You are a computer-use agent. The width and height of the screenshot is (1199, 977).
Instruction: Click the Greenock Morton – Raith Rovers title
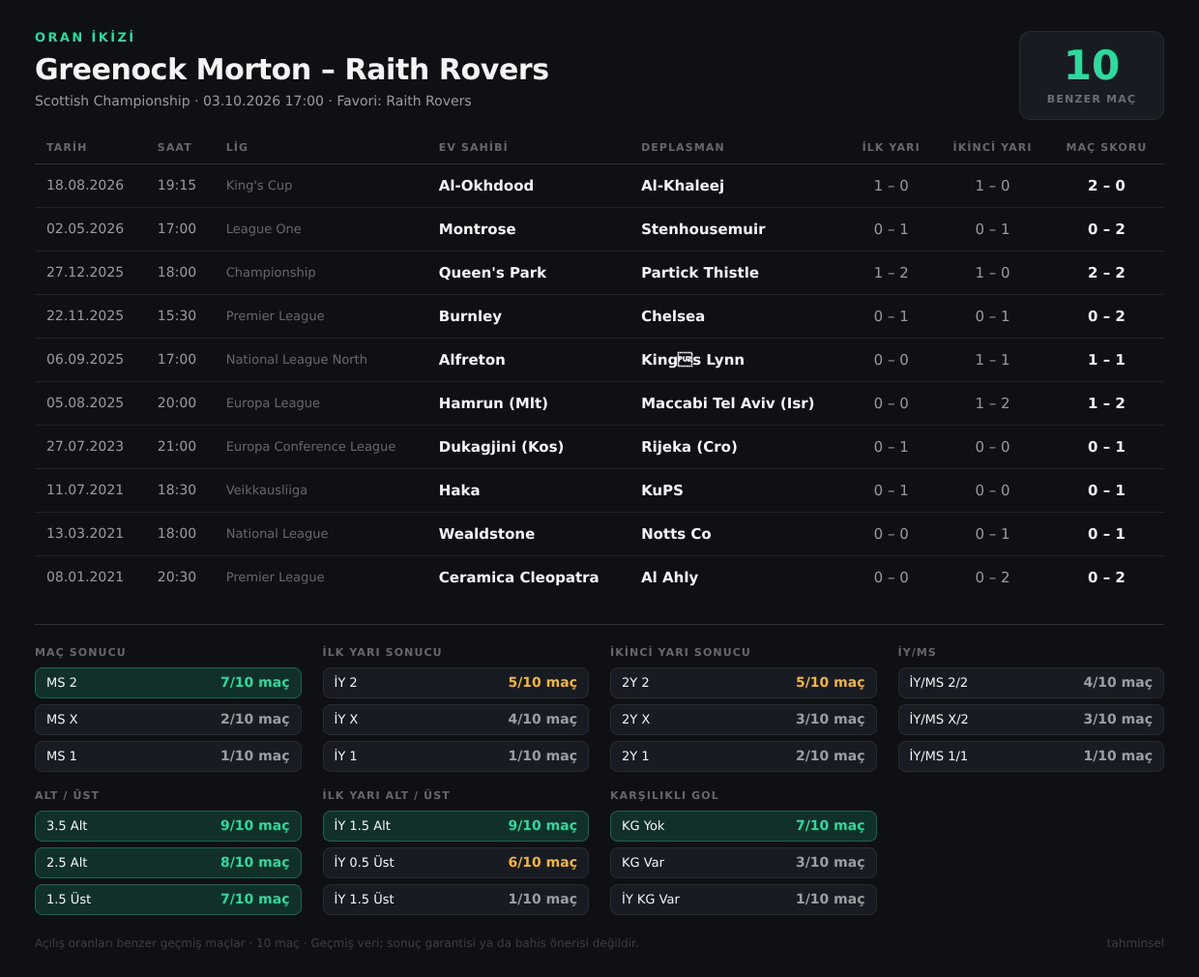[291, 70]
